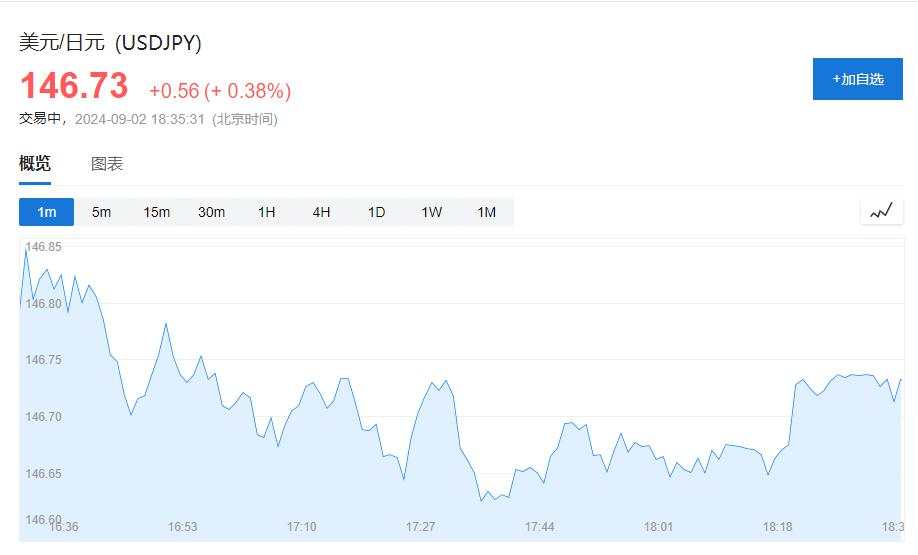The image size is (918, 555).
Task: Click the 16:53 time axis label
Action: coord(183,527)
